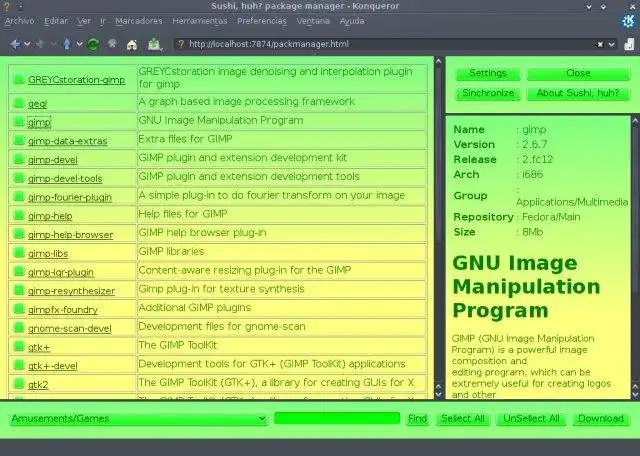Tick the green box for GREYCstoration-gimp
Image resolution: width=640 pixels, height=456 pixels.
(19, 79)
